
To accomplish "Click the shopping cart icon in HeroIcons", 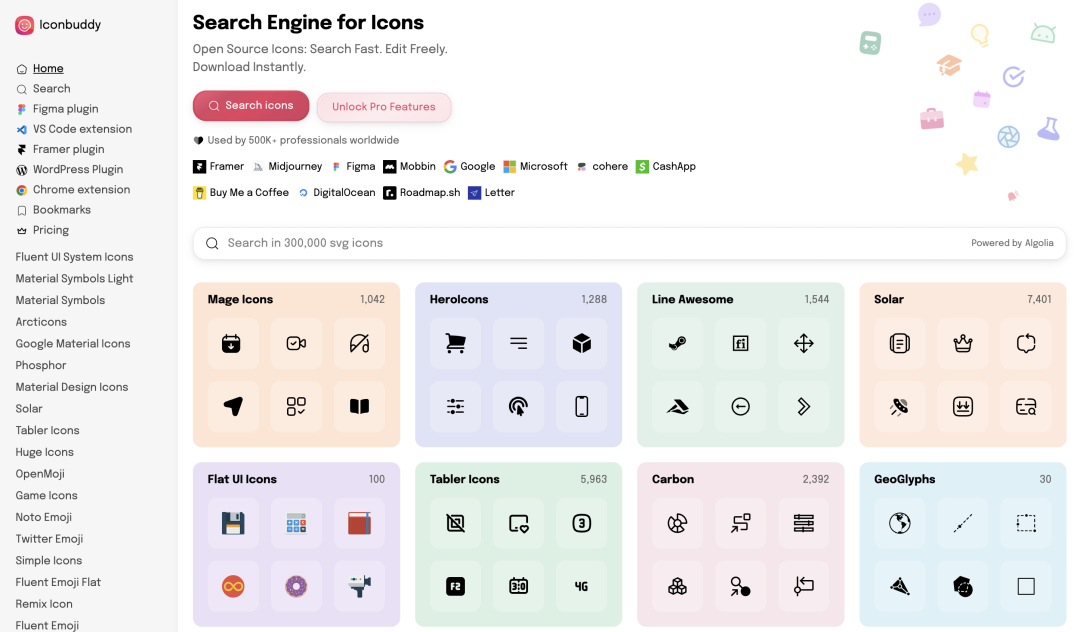I will click(x=455, y=343).
